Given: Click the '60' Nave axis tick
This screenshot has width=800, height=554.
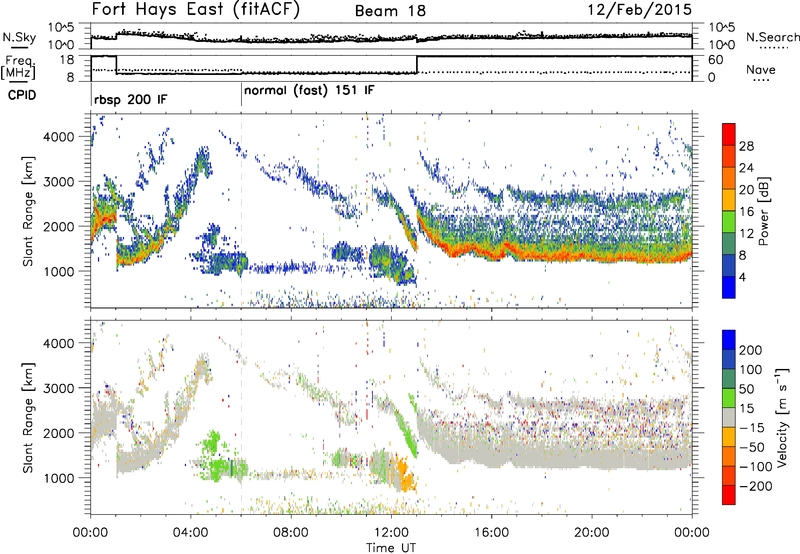Looking at the screenshot, I should click(x=716, y=60).
